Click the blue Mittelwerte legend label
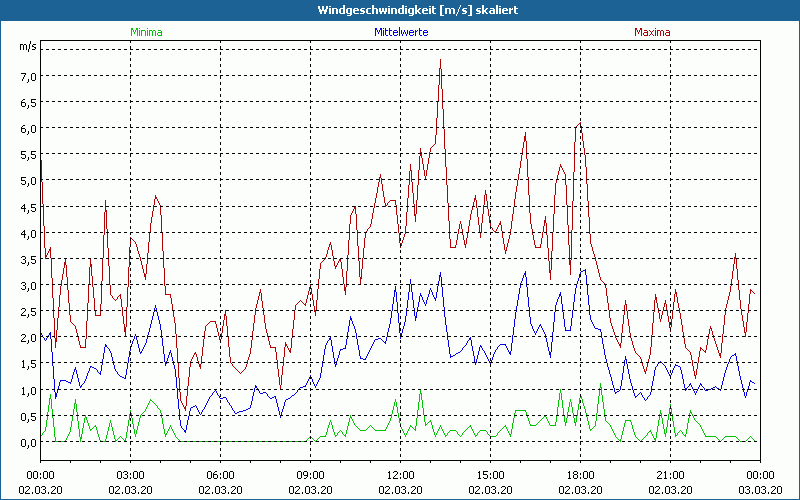This screenshot has width=800, height=500. pyautogui.click(x=401, y=32)
